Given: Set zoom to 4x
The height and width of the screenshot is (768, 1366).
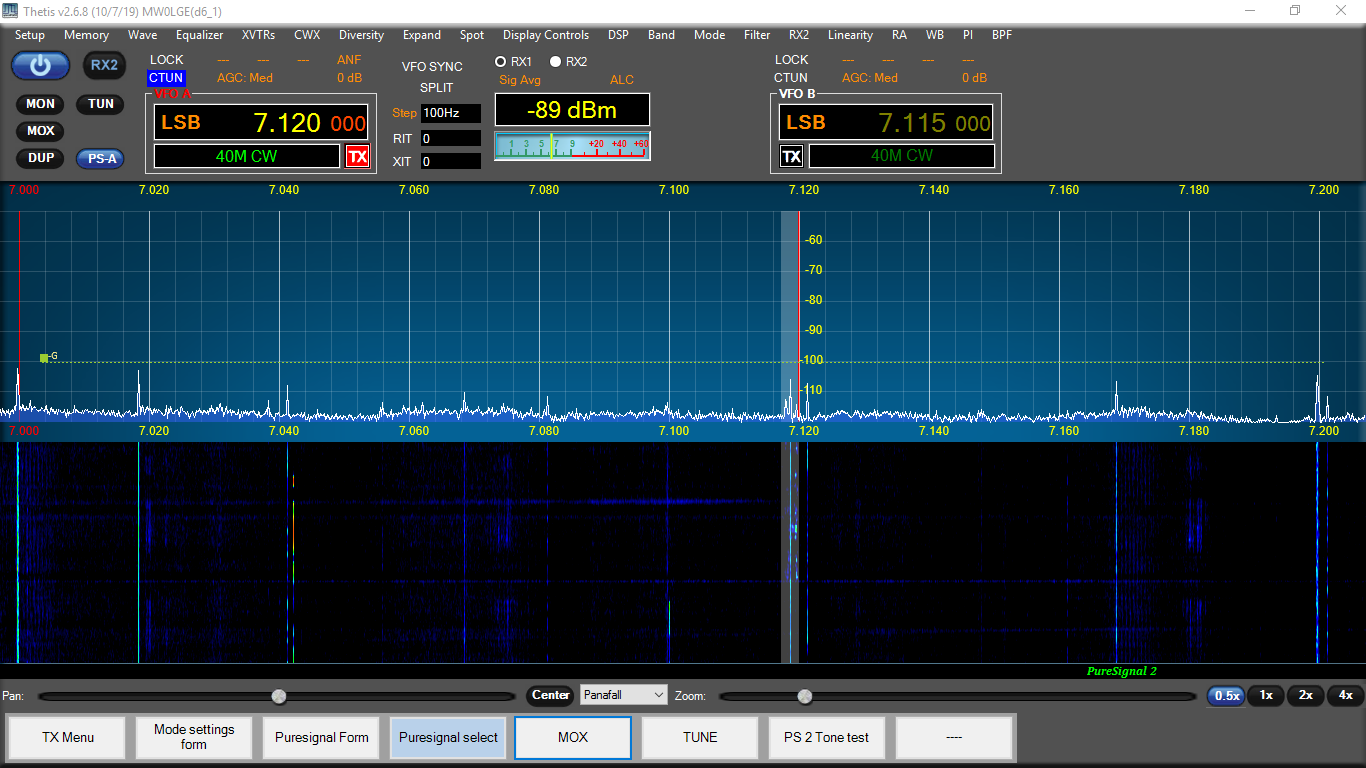Looking at the screenshot, I should click(x=1346, y=695).
